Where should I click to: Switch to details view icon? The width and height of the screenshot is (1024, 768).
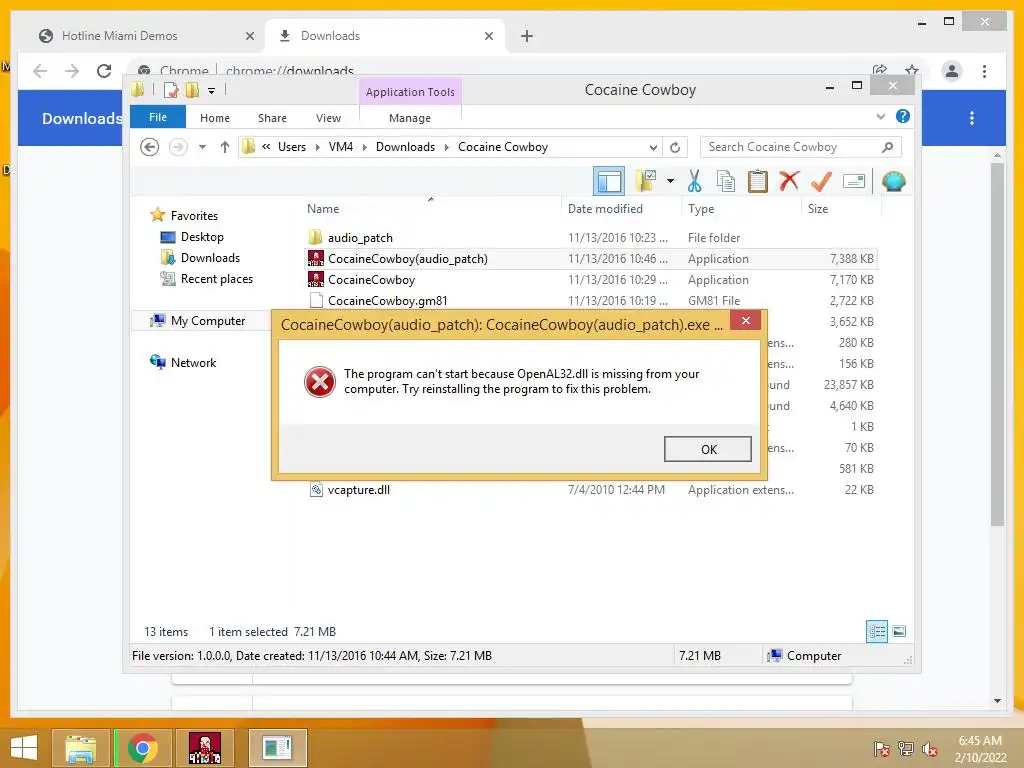tap(876, 631)
